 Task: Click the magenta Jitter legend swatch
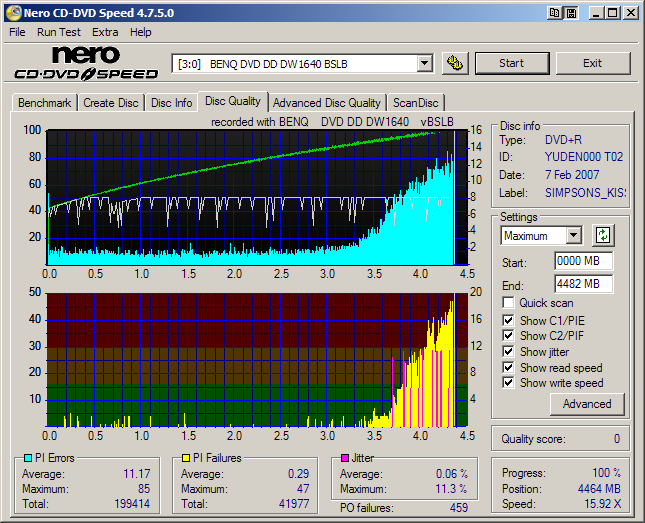point(345,458)
